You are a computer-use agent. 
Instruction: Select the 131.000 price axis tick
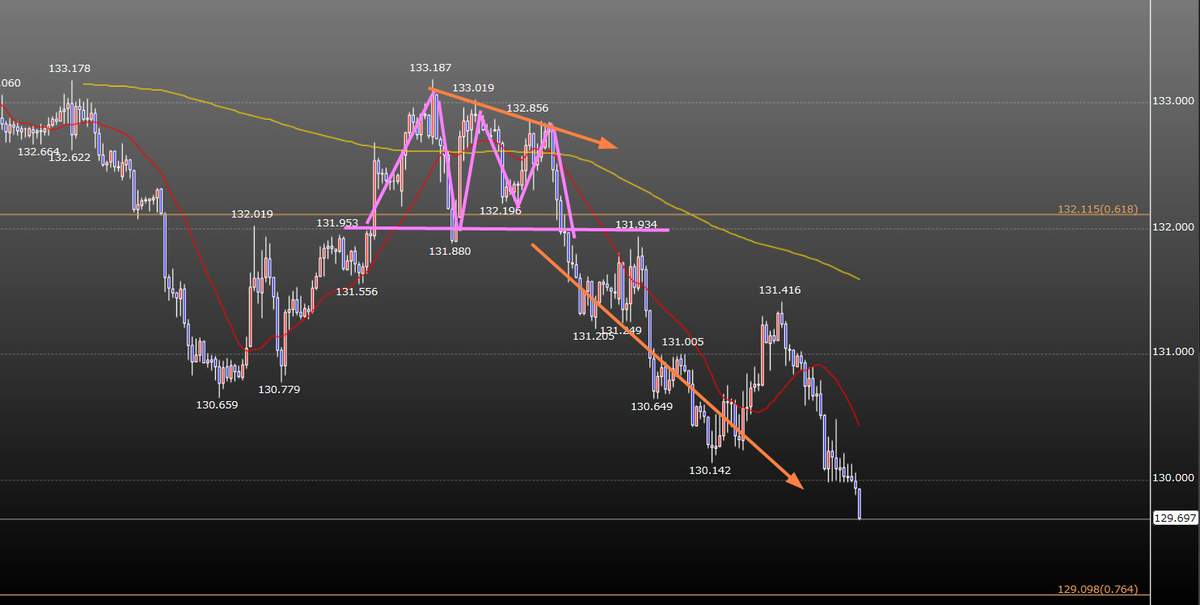(1174, 352)
